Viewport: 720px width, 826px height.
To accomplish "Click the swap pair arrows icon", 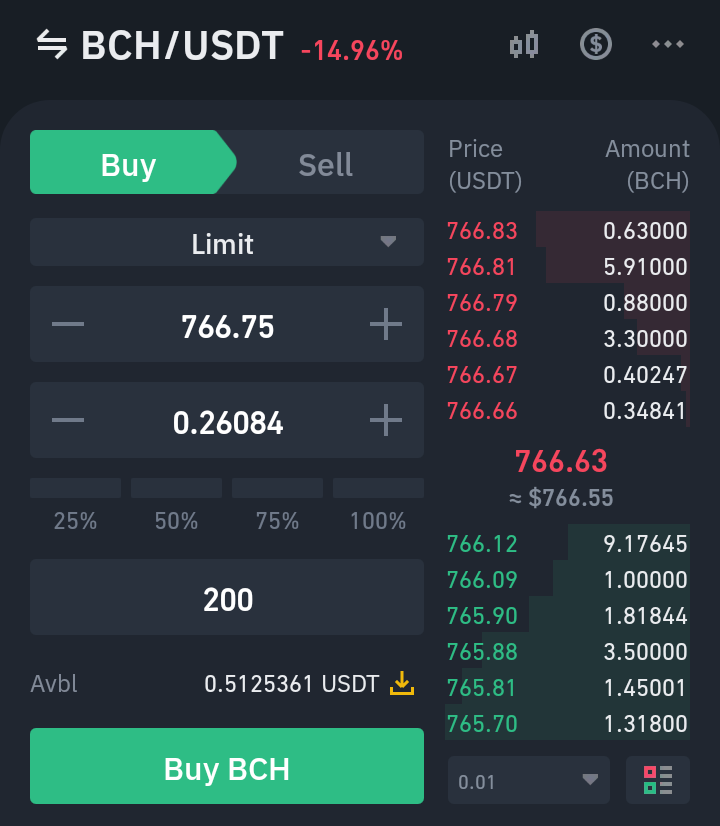I will [52, 44].
